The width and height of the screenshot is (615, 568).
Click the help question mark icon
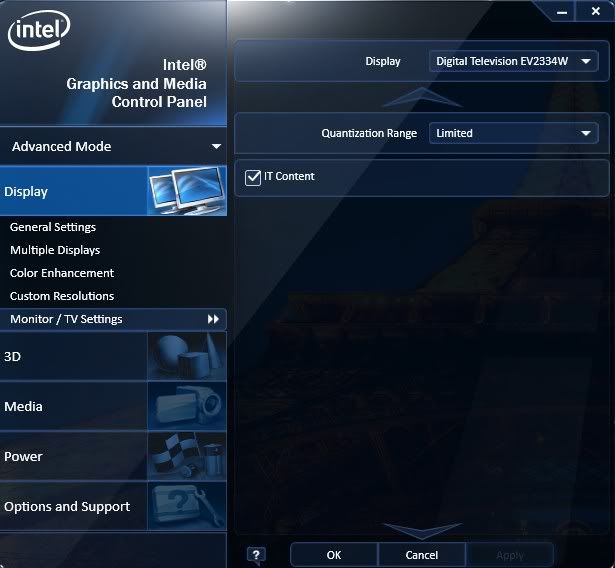pyautogui.click(x=256, y=555)
